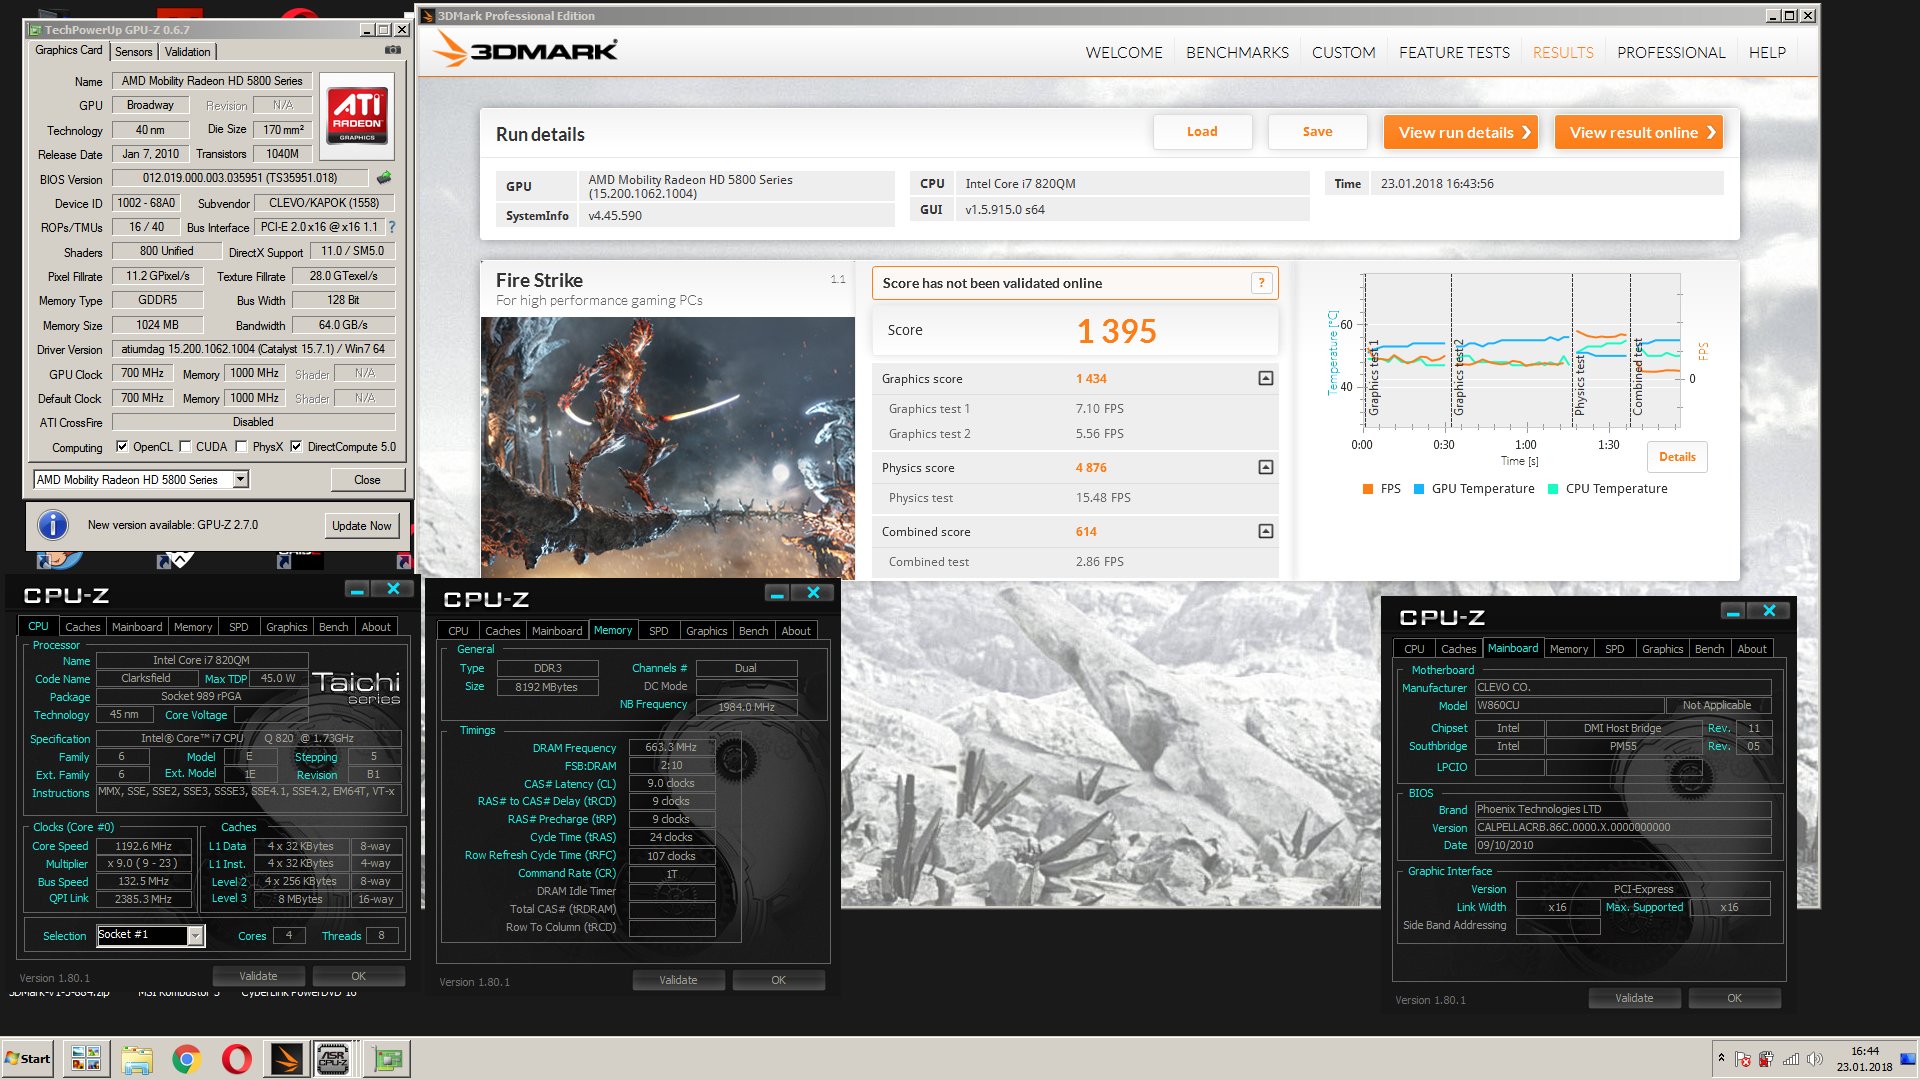Click the BIOS export chip icon in GPU-Z
Image resolution: width=1920 pixels, height=1080 pixels.
point(384,178)
